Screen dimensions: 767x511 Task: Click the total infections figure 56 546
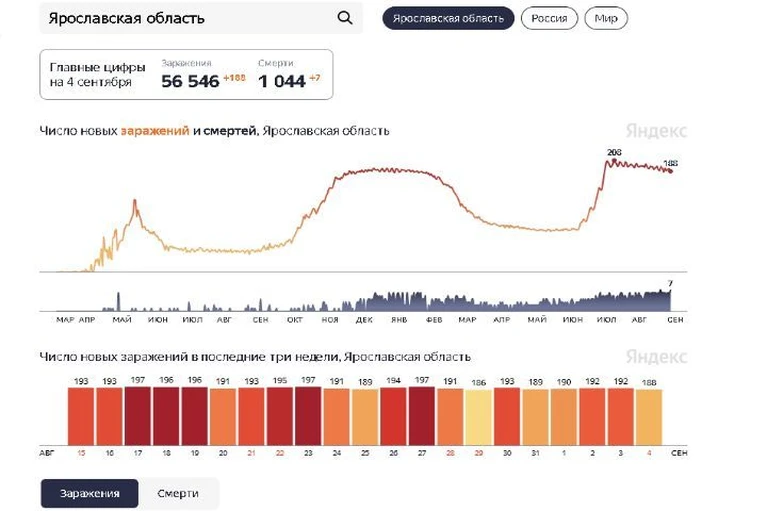190,81
